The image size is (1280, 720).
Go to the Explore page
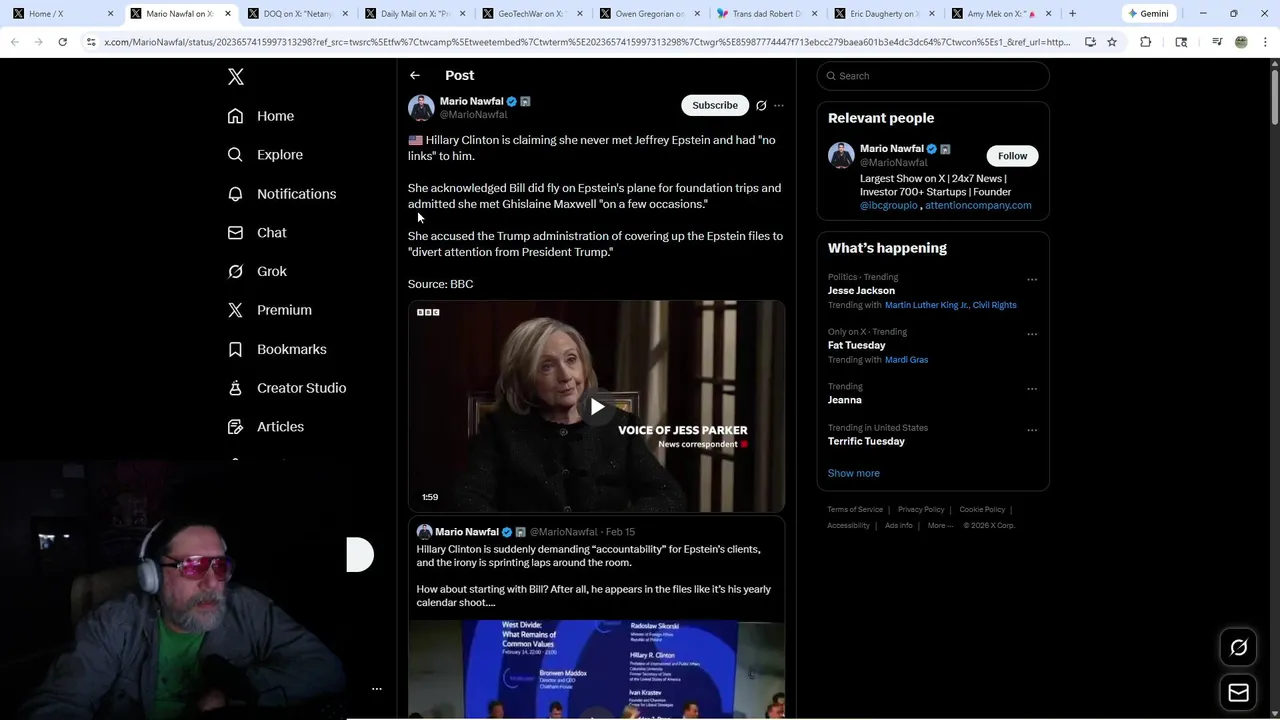click(264, 155)
